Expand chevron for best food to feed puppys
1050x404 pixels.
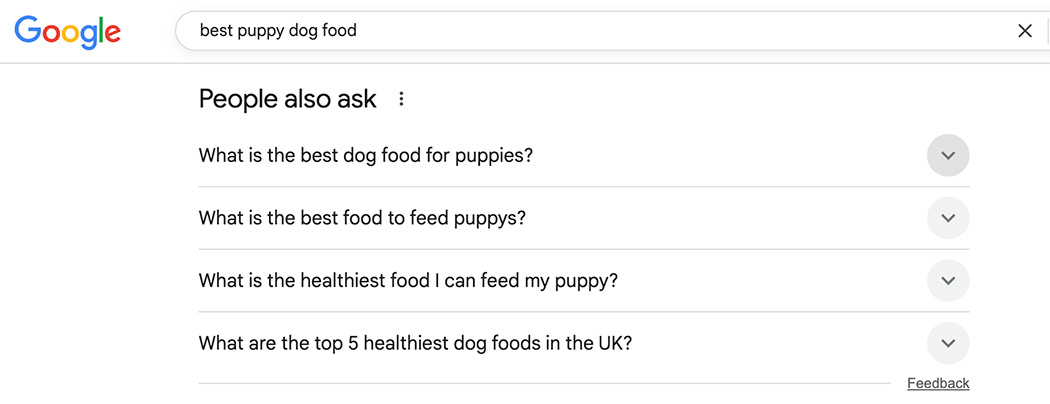(948, 218)
